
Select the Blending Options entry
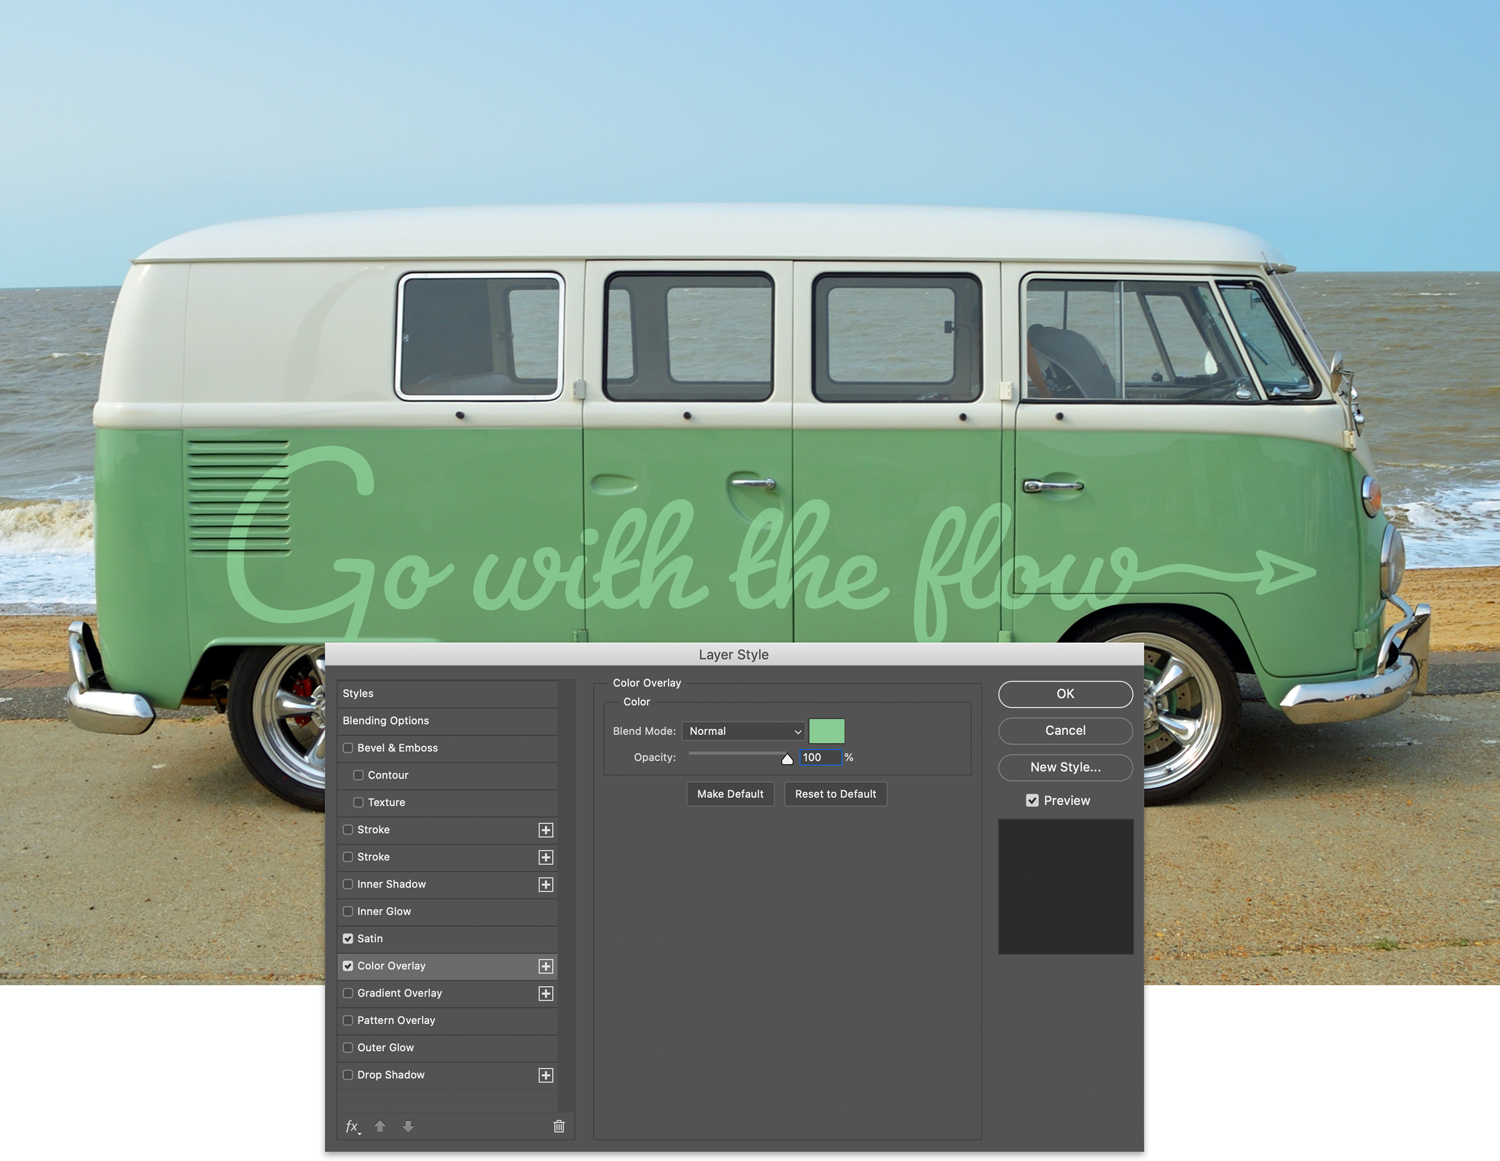[386, 720]
